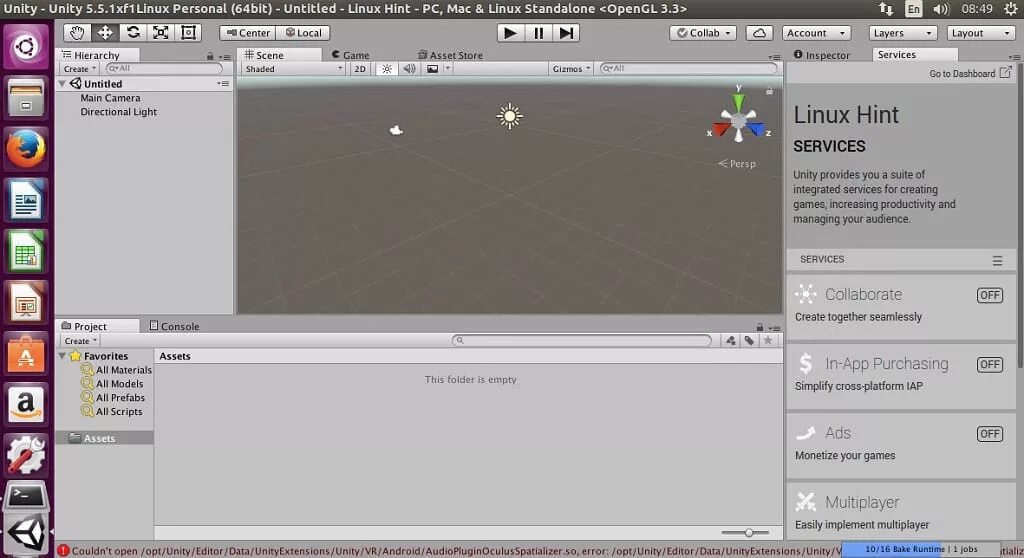This screenshot has height=558, width=1024.
Task: Click search by type icon
Action: 731,340
